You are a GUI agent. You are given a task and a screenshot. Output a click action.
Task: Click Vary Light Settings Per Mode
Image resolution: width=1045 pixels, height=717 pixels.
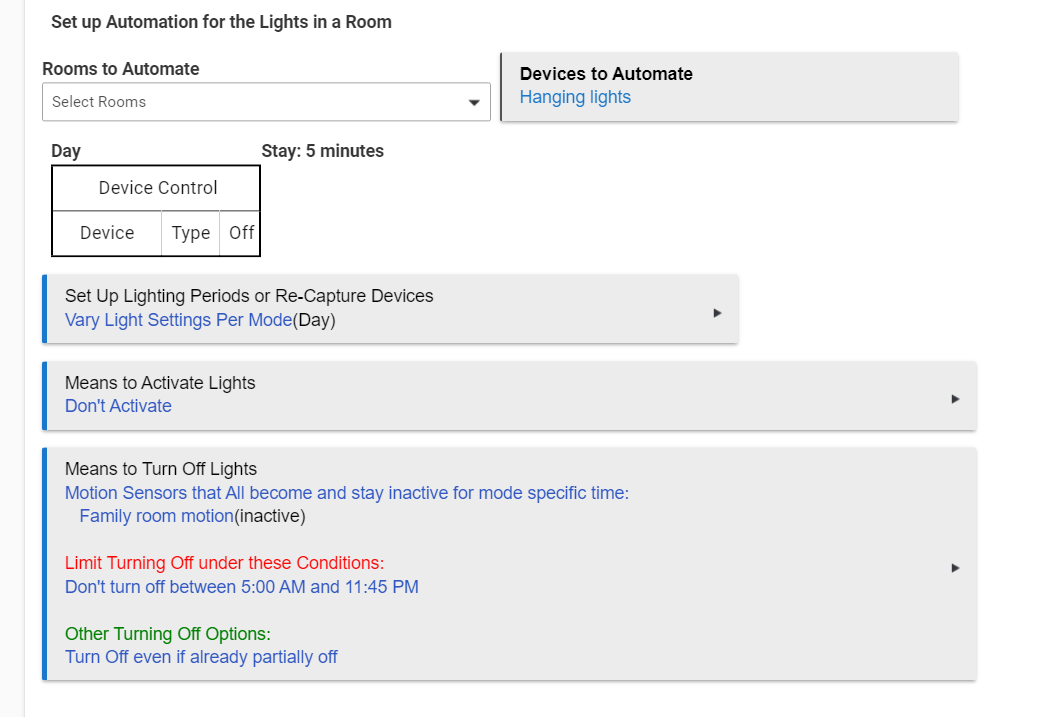coord(178,320)
